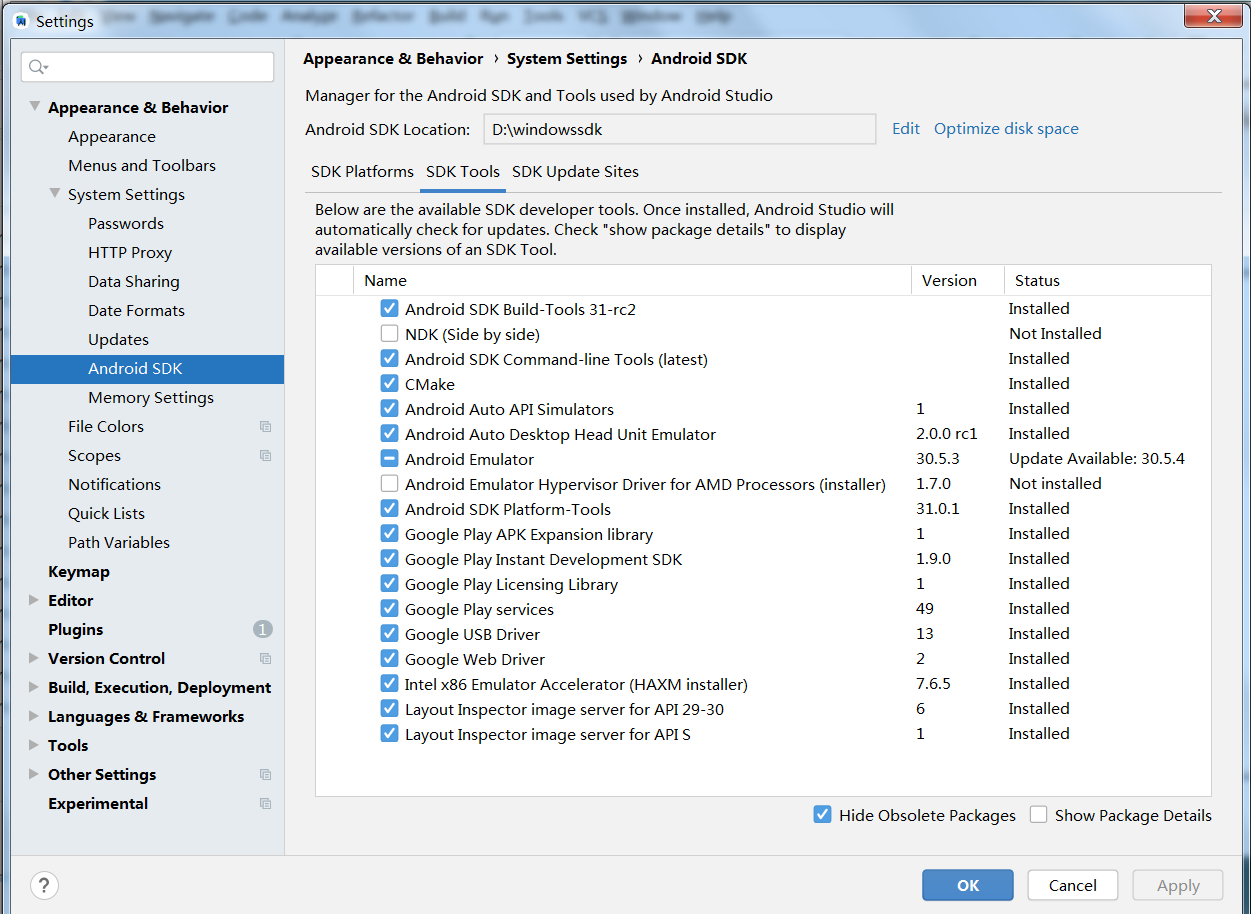
Task: Uncheck Android SDK Build-Tools 31-rc2
Action: pos(389,309)
